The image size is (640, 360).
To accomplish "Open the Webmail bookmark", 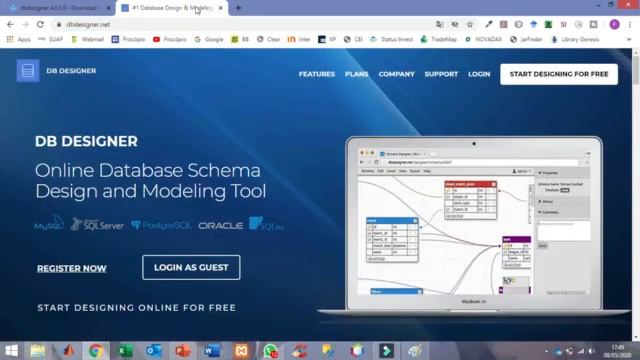I will pos(87,40).
